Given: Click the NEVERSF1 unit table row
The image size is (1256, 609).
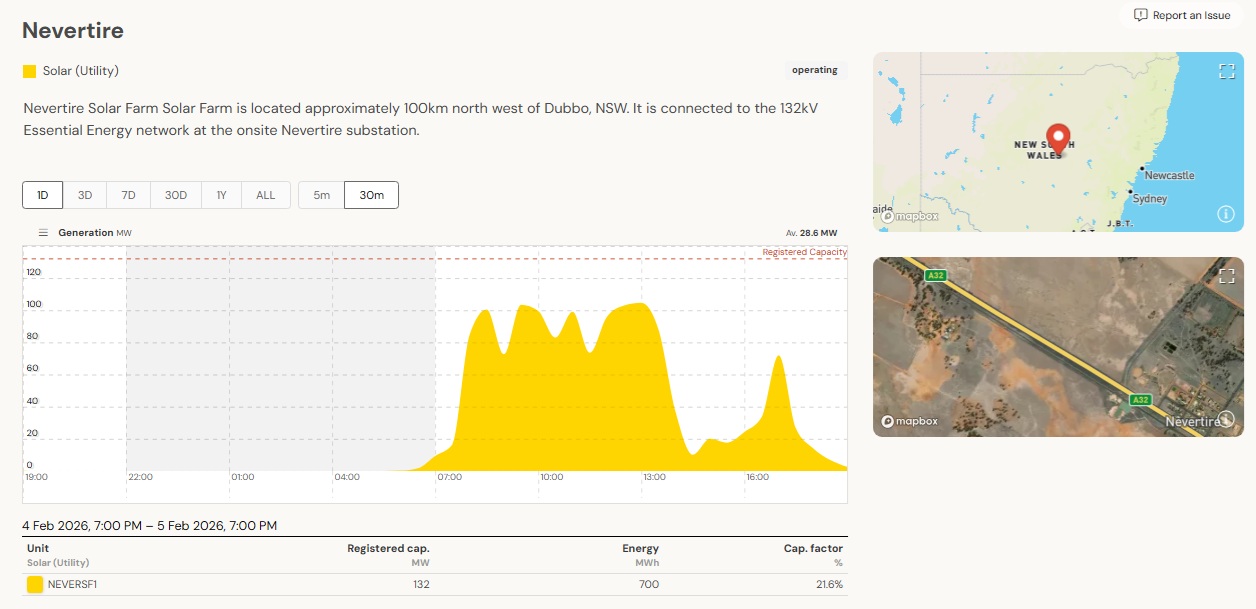Looking at the screenshot, I should tap(434, 584).
